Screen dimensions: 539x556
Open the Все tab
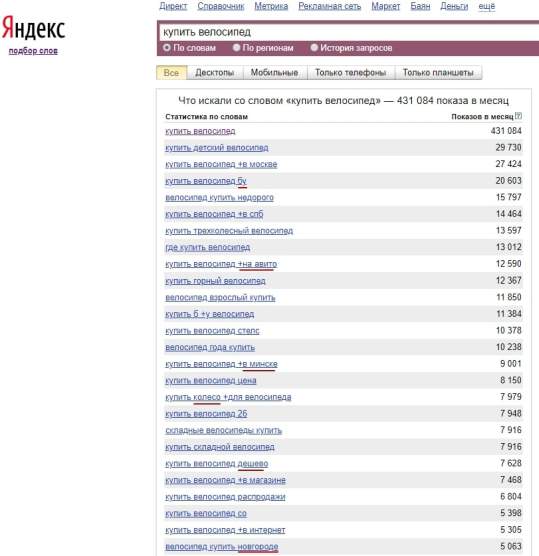click(x=171, y=73)
